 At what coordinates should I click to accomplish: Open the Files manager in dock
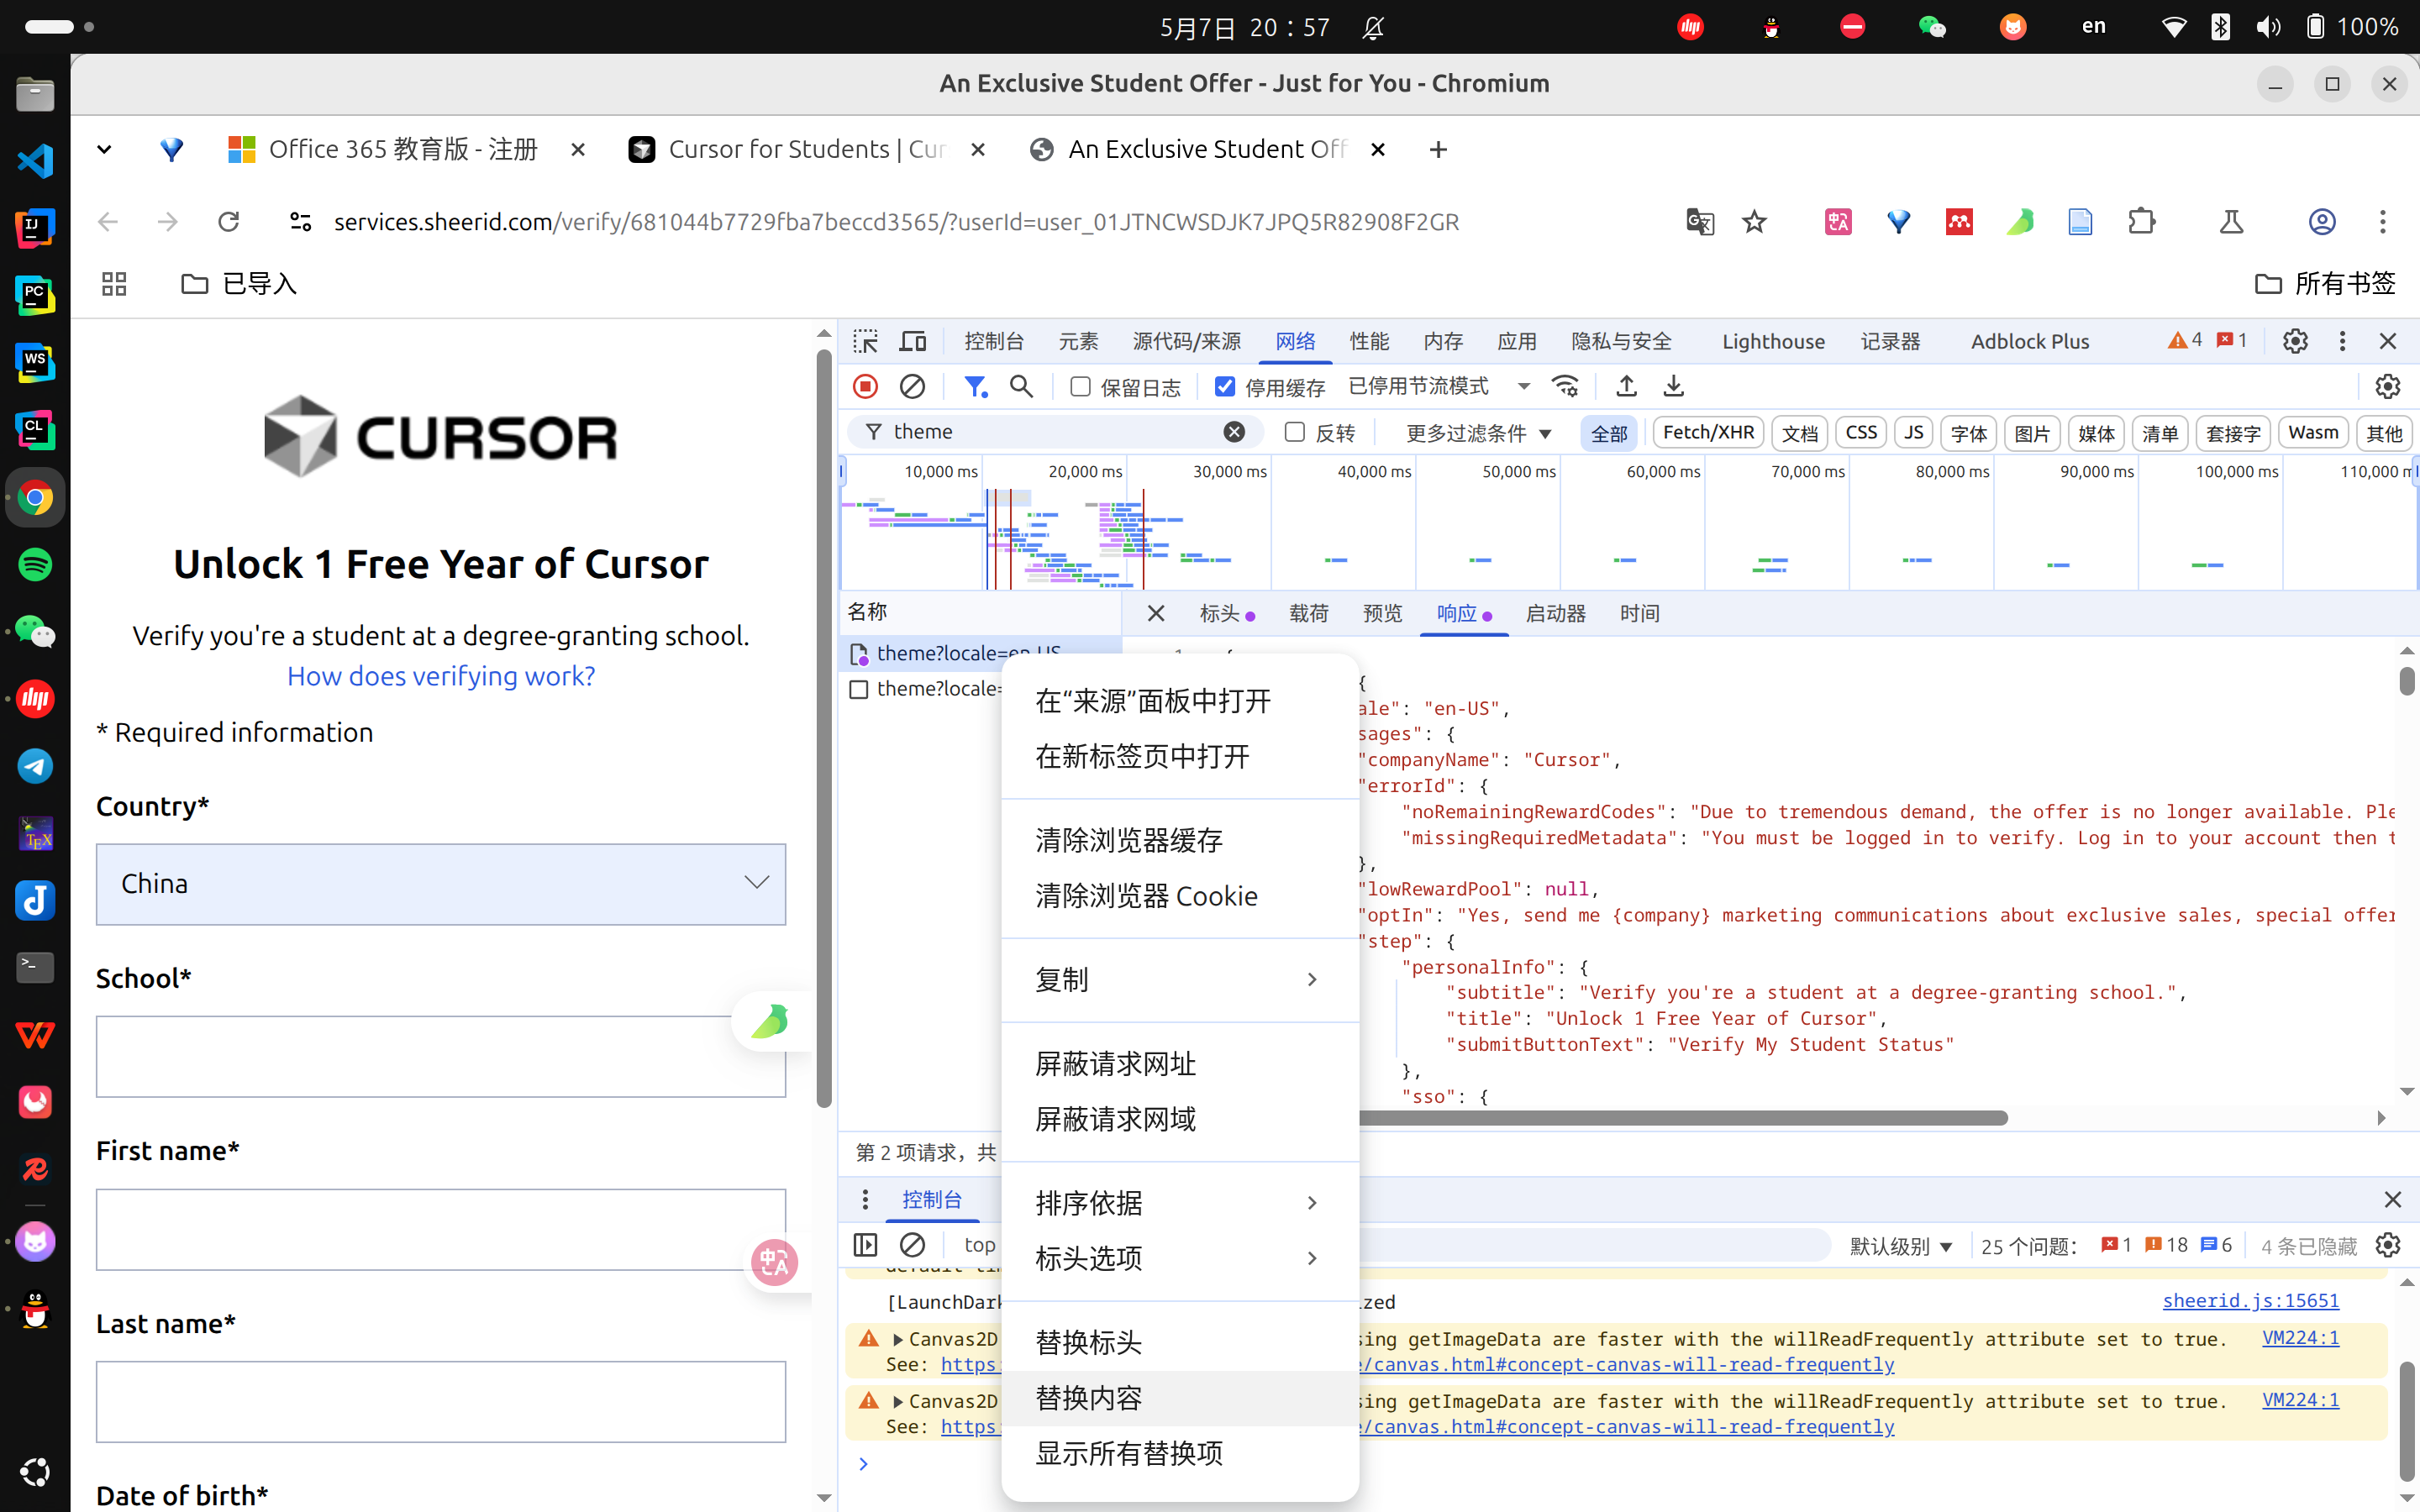pyautogui.click(x=35, y=94)
